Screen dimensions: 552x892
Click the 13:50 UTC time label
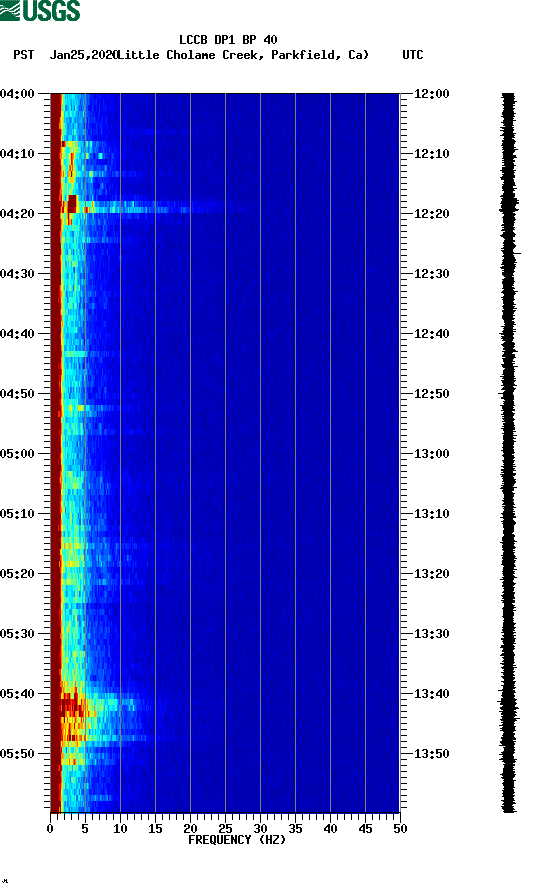[432, 754]
